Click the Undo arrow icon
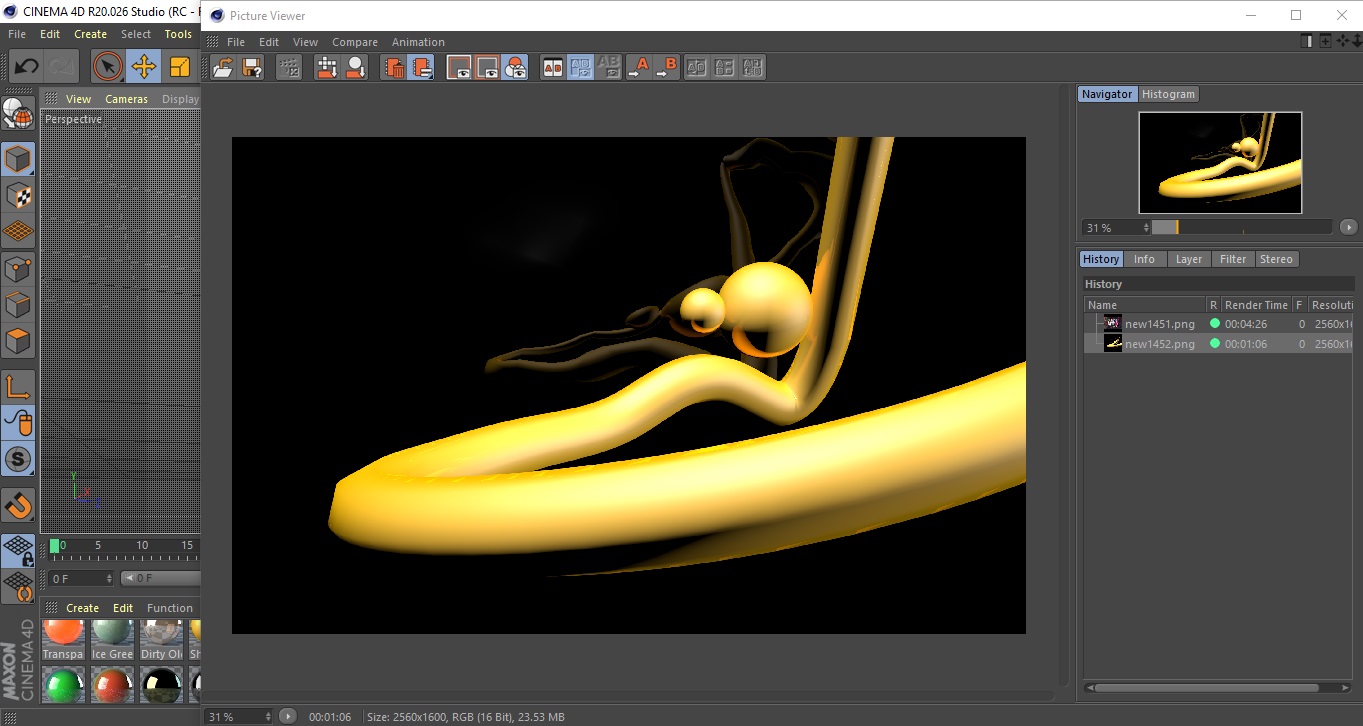Image resolution: width=1363 pixels, height=726 pixels. click(27, 67)
